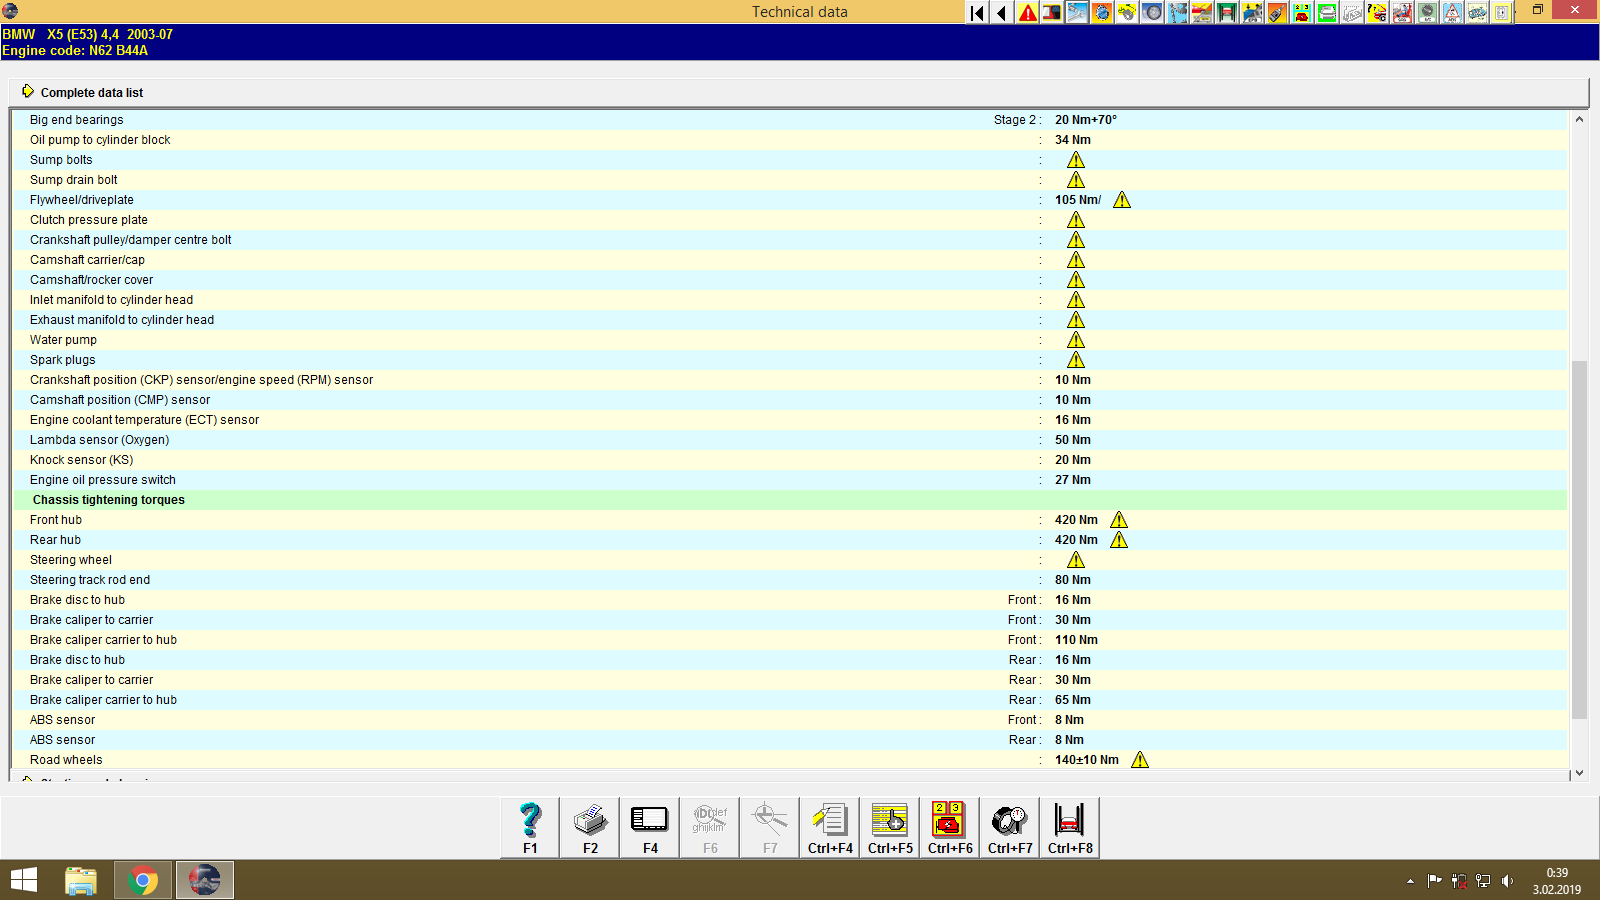The height and width of the screenshot is (900, 1600).
Task: Click the ABS icon on the top toolbar
Action: (1452, 12)
